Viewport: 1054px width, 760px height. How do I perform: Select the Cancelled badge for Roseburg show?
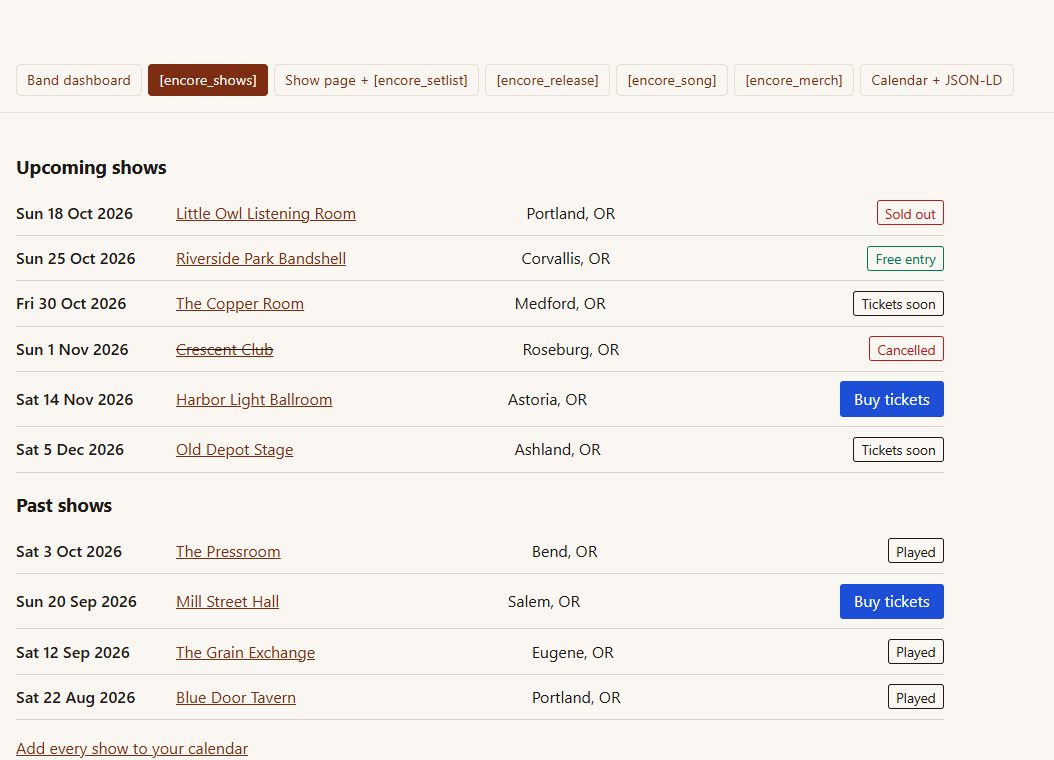click(x=906, y=349)
